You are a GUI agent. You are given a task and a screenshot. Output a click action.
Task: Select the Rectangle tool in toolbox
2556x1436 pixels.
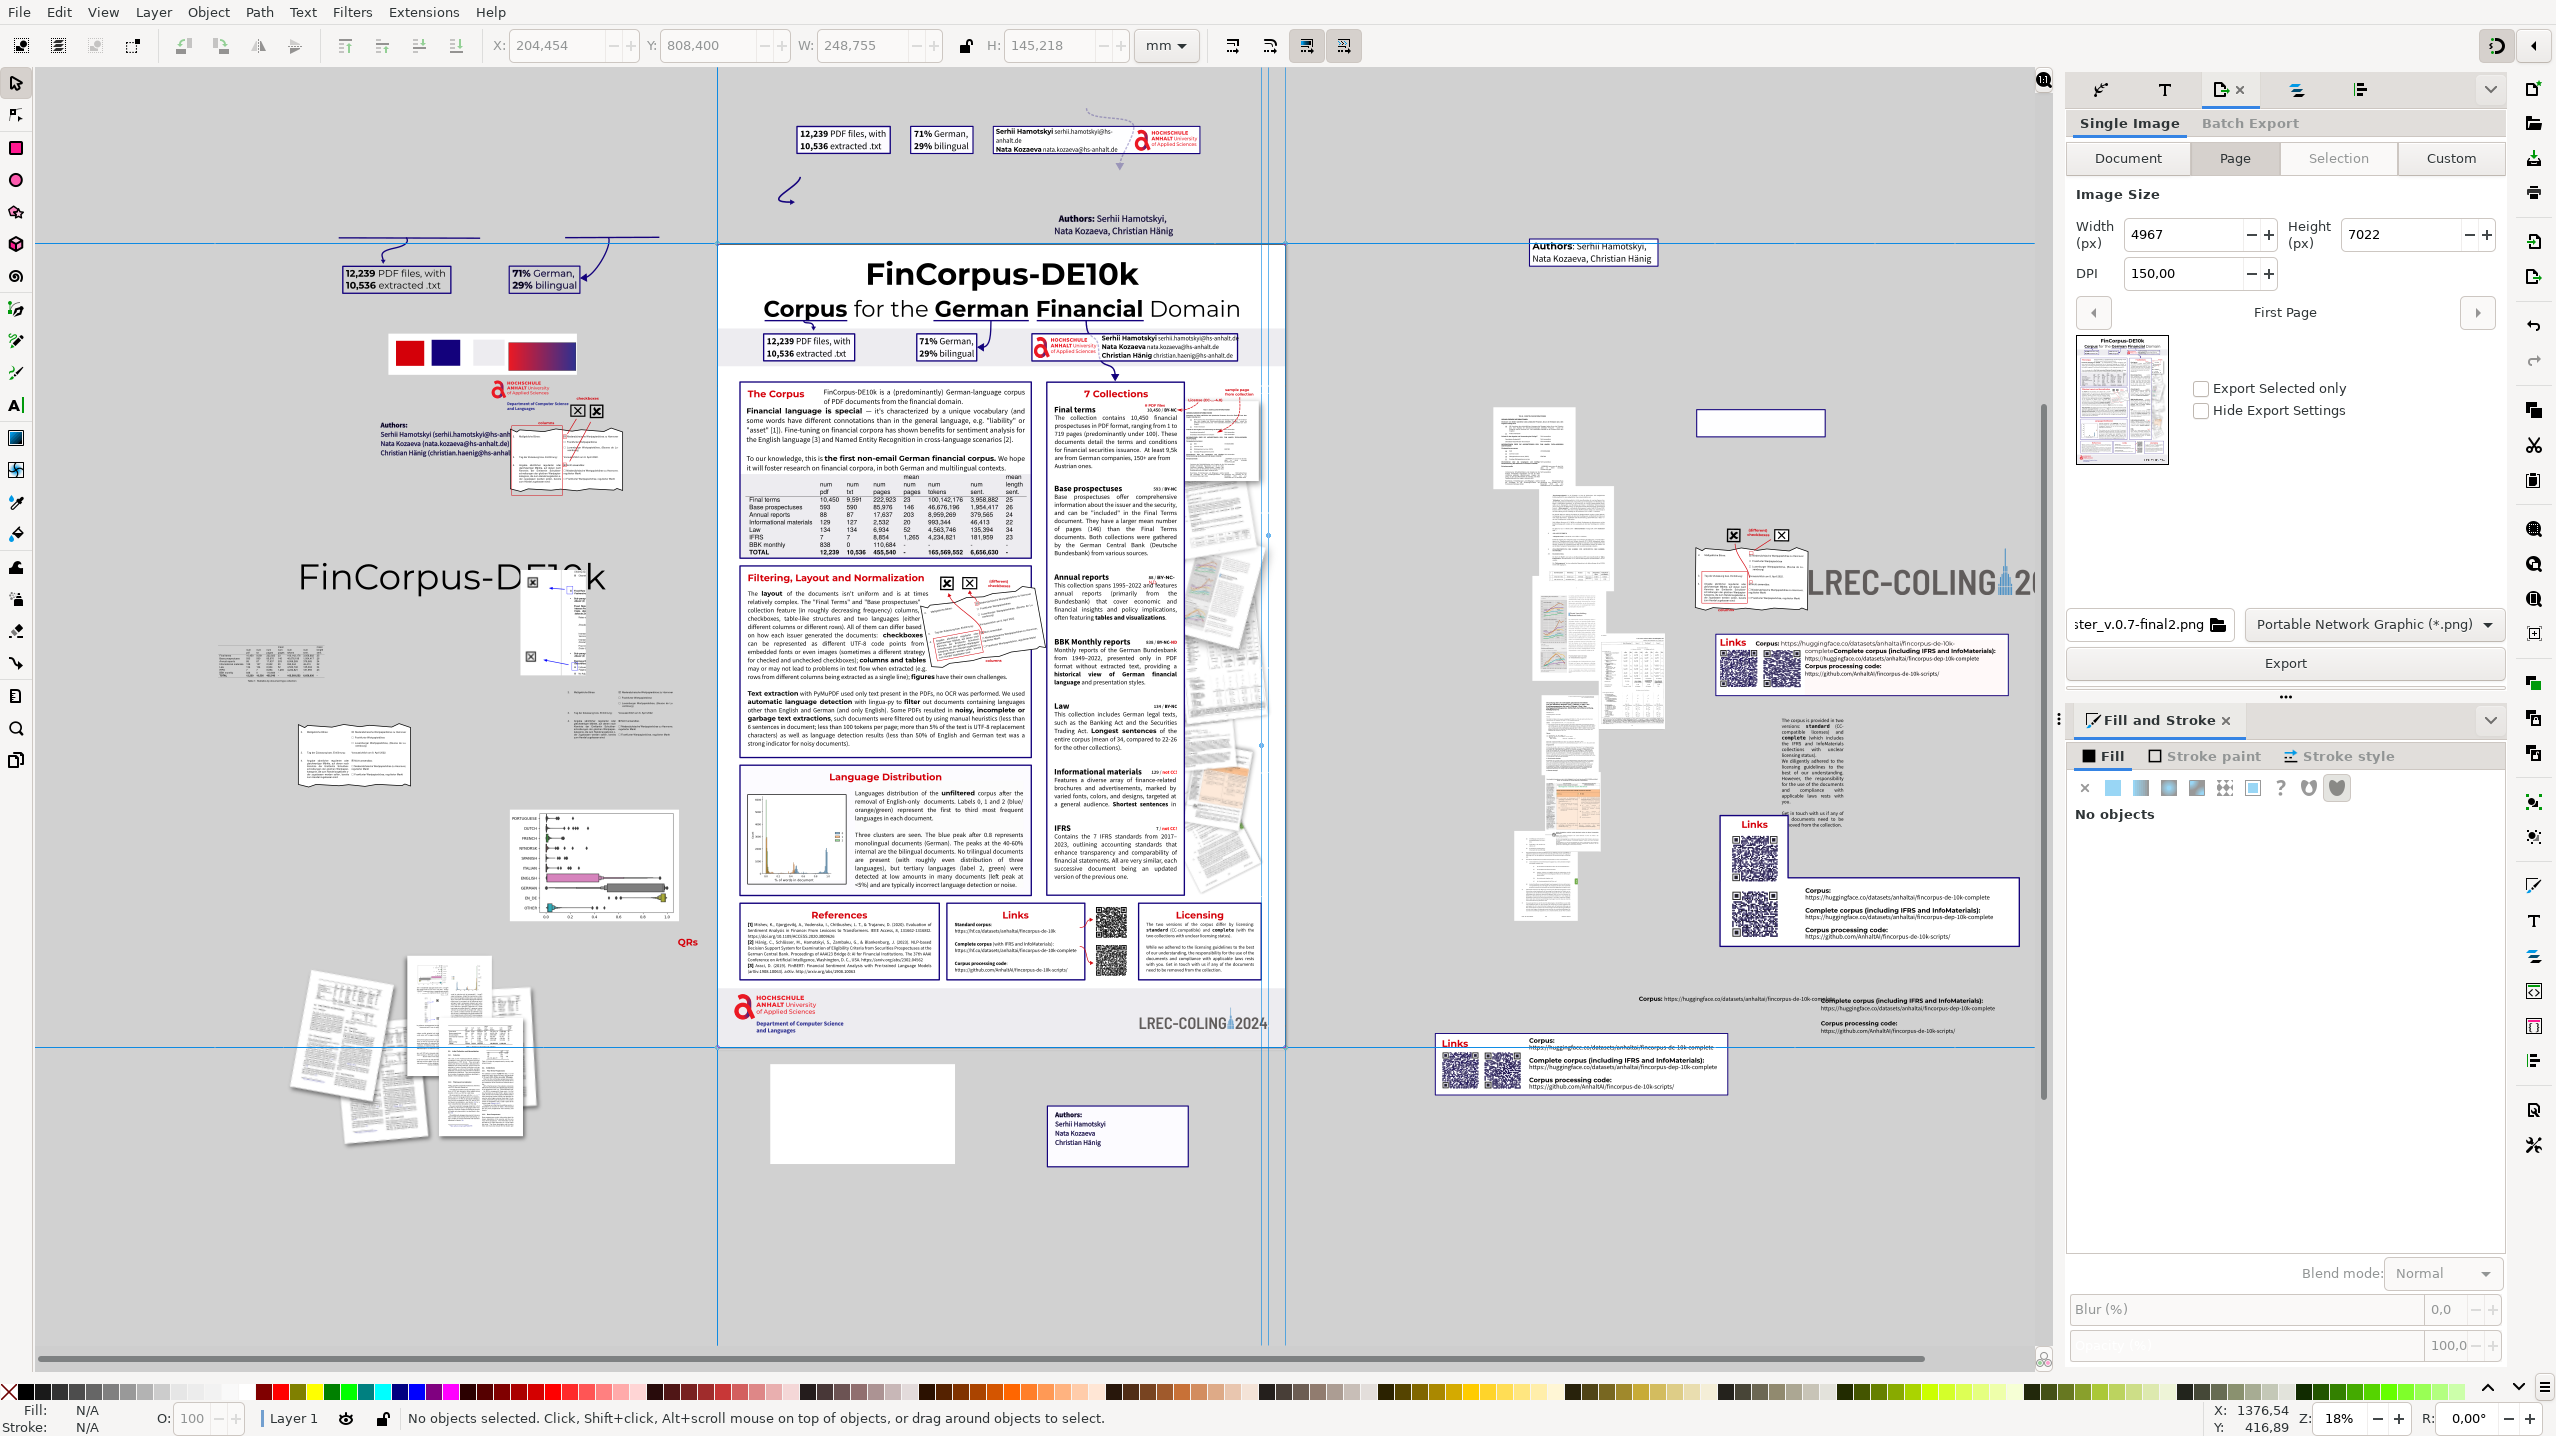tap(16, 148)
